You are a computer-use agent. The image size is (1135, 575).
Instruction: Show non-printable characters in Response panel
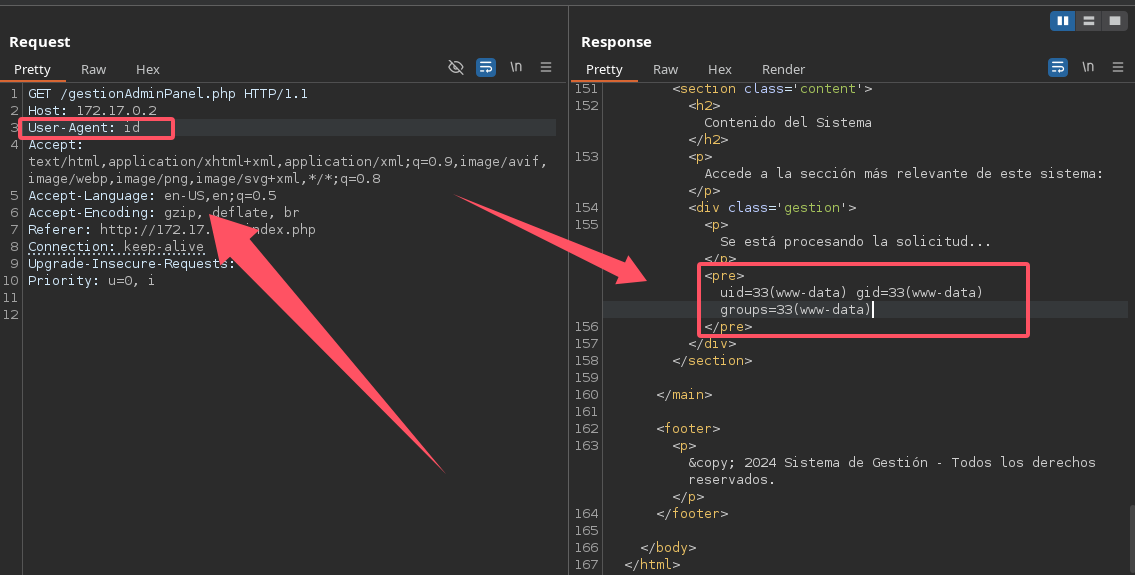(x=1088, y=67)
